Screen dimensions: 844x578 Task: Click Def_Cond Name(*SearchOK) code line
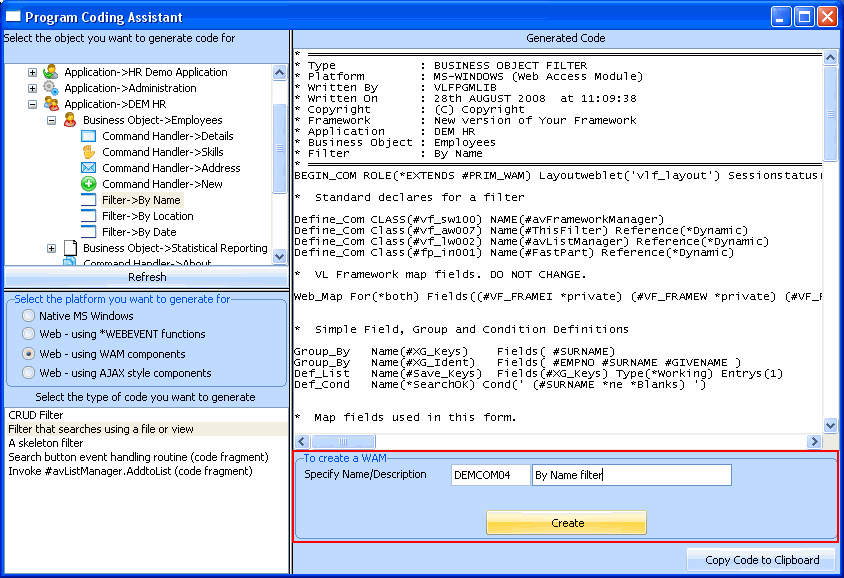coord(500,384)
